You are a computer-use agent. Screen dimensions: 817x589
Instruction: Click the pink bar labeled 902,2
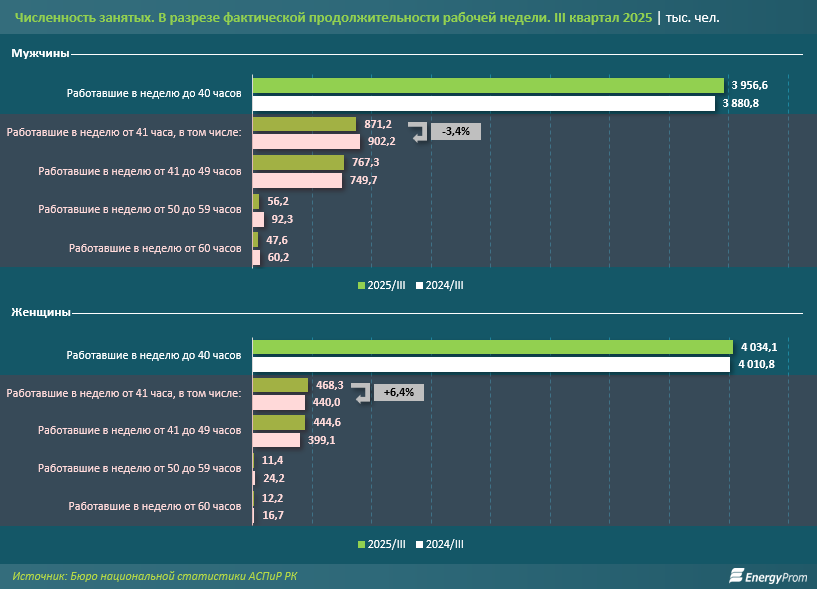(x=306, y=142)
